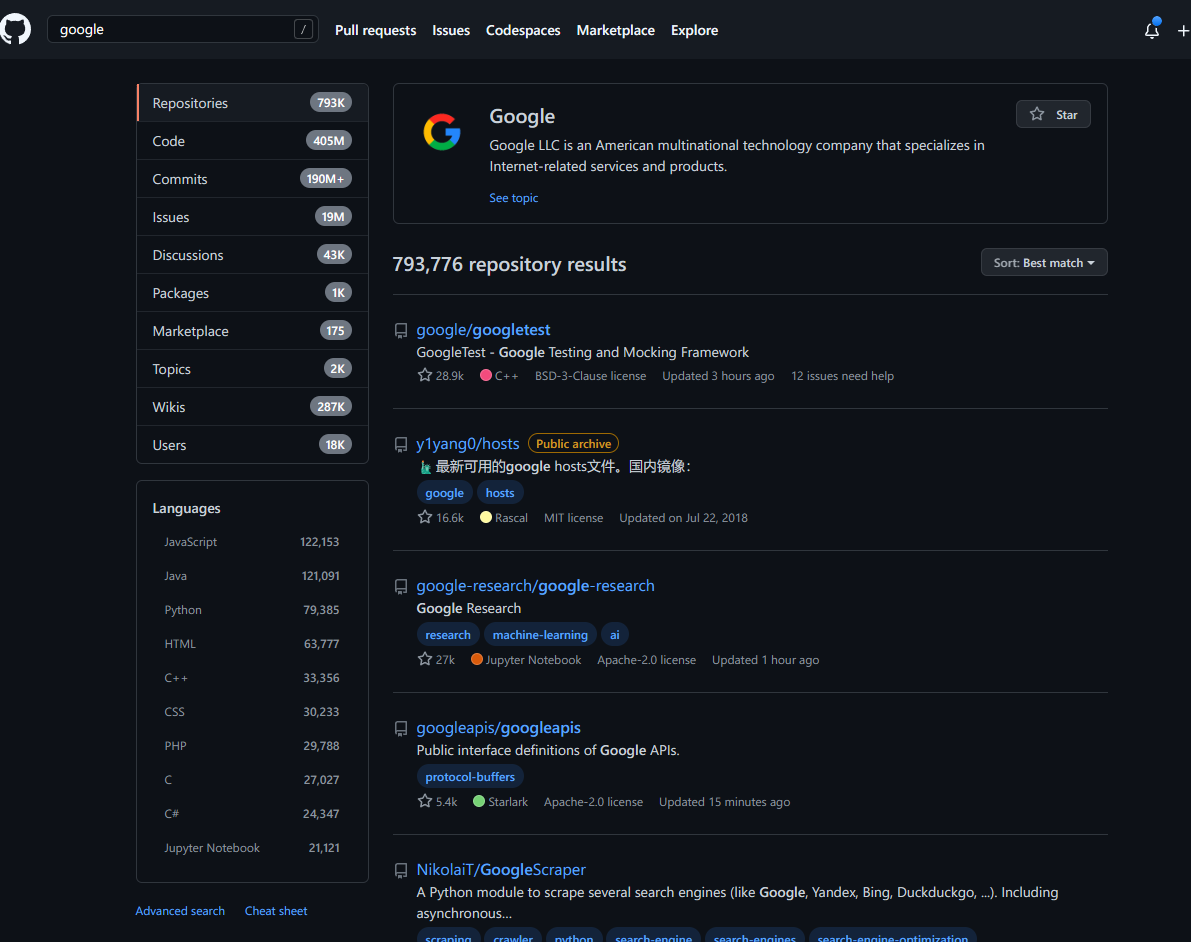The height and width of the screenshot is (942, 1191).
Task: Click the 5.4k stars icon for googleapis
Action: pyautogui.click(x=425, y=801)
